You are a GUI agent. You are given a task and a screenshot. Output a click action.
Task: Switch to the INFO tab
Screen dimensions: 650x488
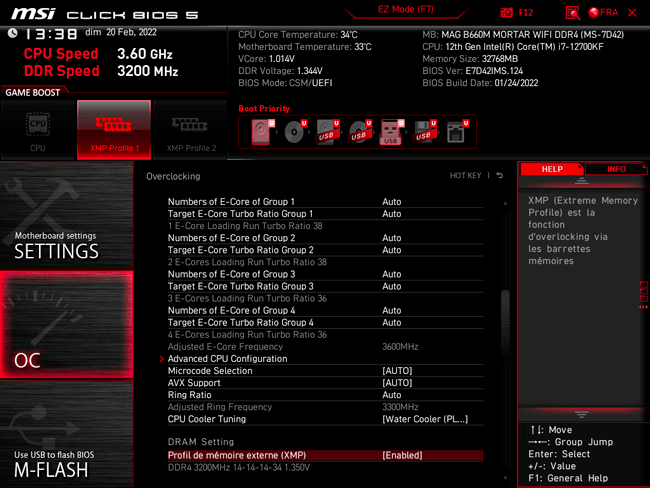616,169
